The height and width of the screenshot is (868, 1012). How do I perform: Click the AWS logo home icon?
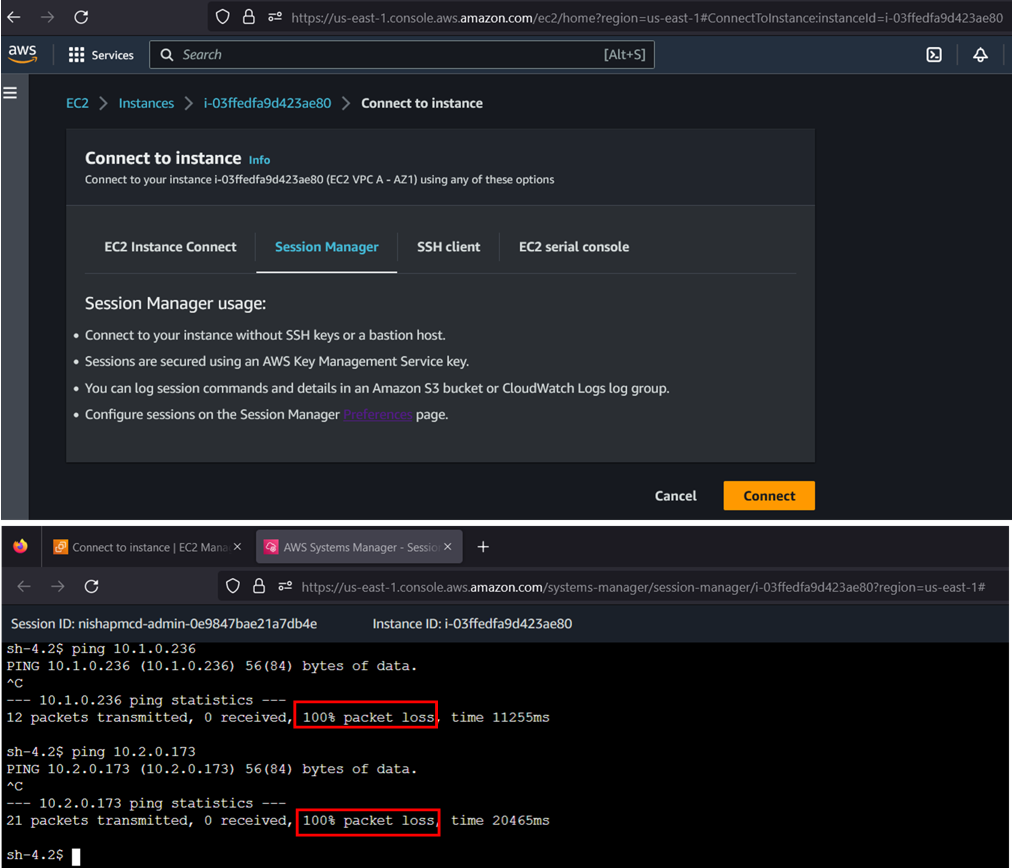[22, 54]
